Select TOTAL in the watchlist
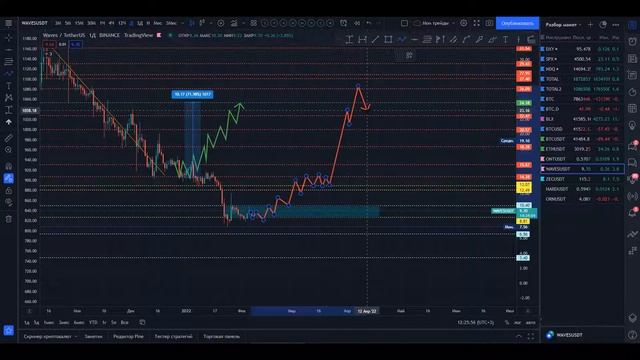Viewport: 640px width, 360px height. [x=582, y=79]
